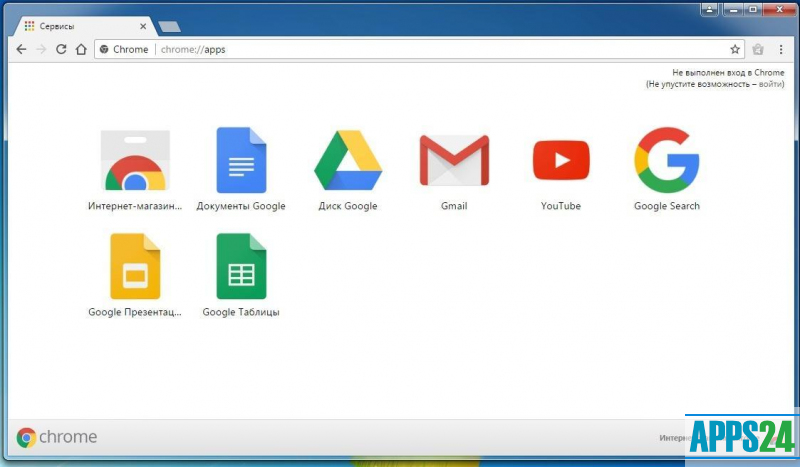Open the Gmail app icon

tap(454, 161)
